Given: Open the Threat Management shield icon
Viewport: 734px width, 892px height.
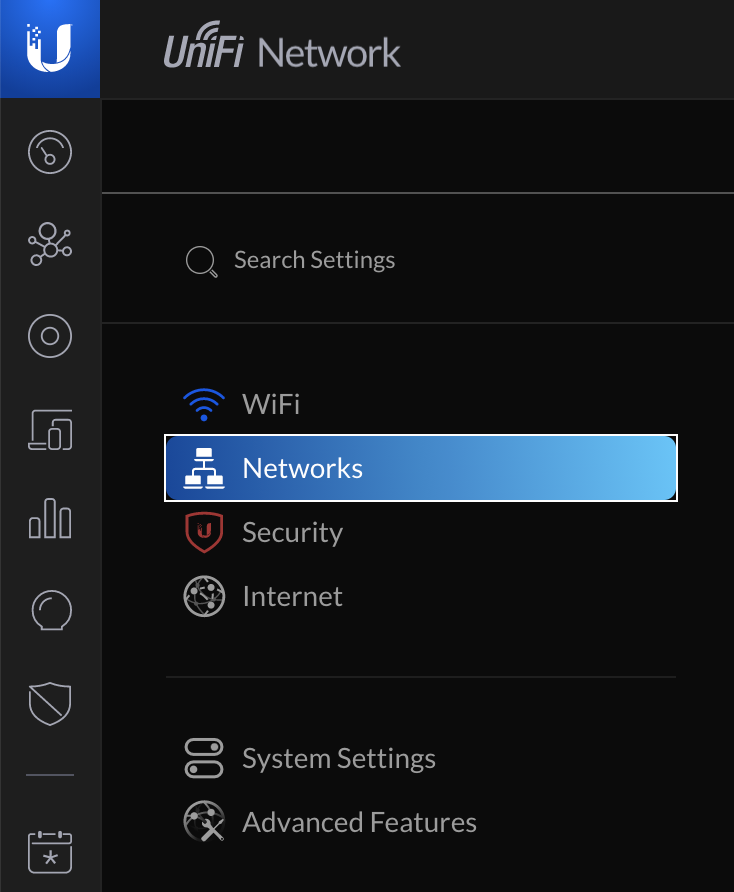Looking at the screenshot, I should pos(50,703).
